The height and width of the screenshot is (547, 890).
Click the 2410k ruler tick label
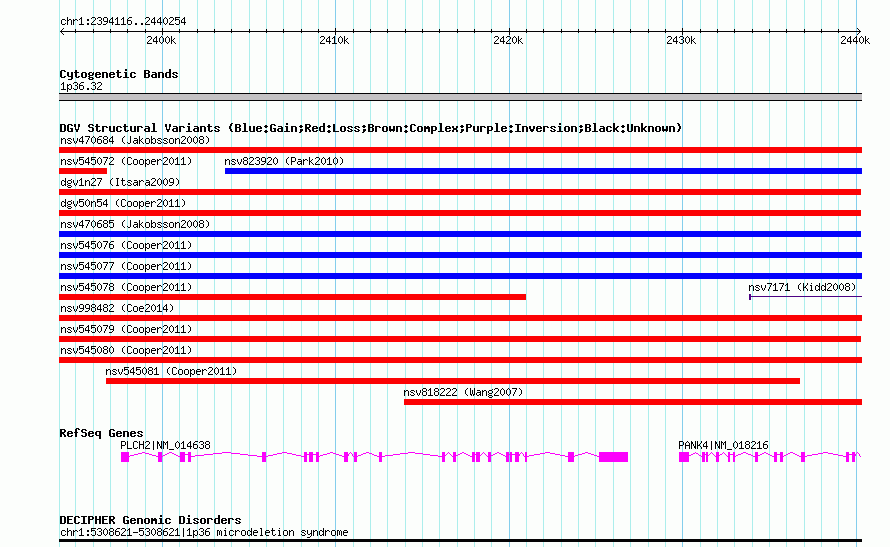[334, 40]
